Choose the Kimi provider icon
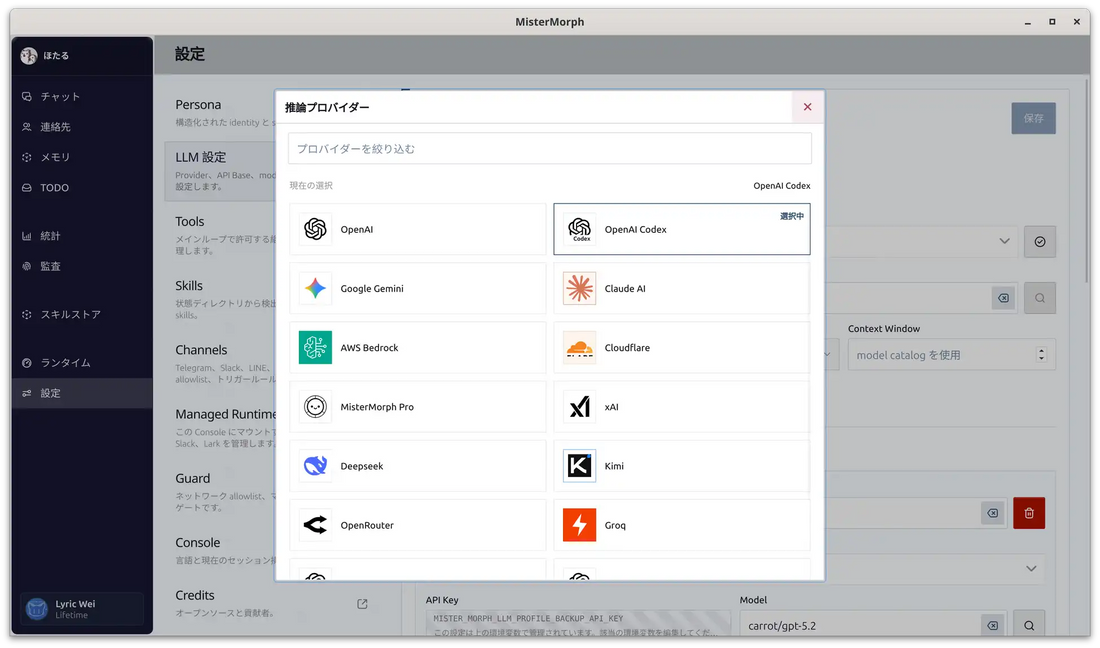 pyautogui.click(x=579, y=466)
